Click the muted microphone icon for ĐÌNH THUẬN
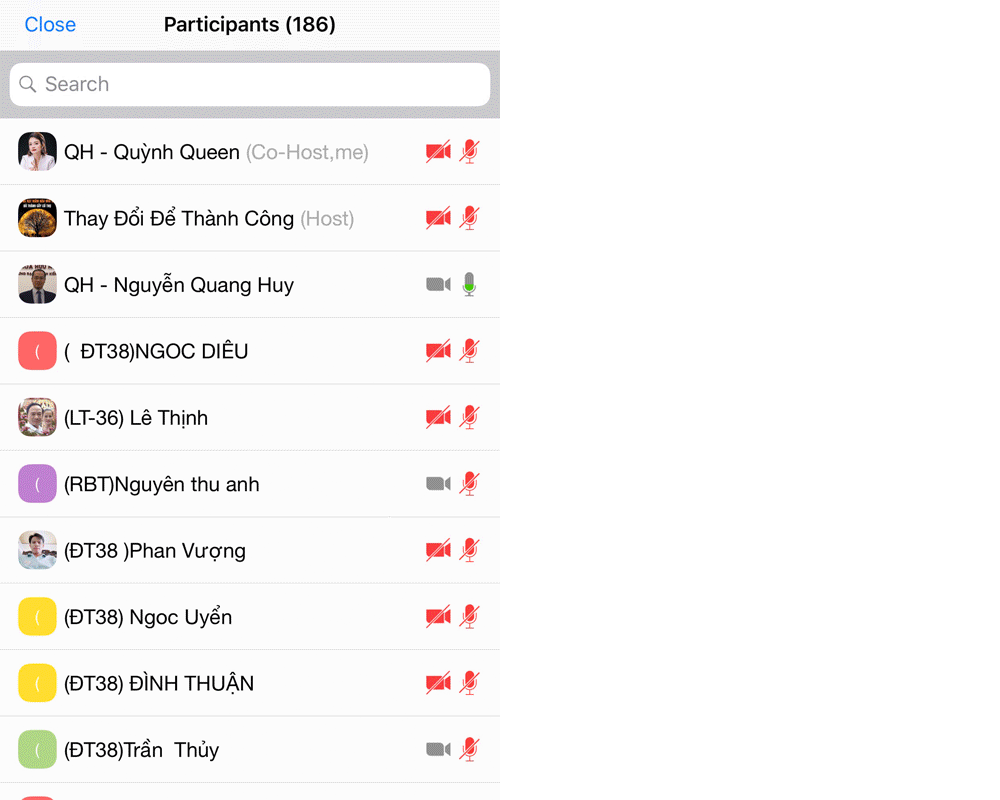Screen dimensions: 1000x800 (x=469, y=683)
